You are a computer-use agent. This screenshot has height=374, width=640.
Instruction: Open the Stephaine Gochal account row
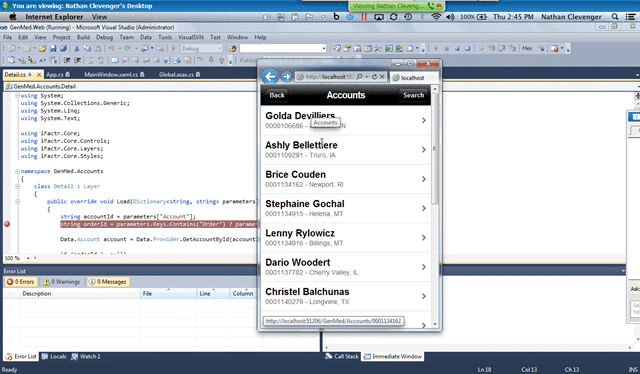point(346,209)
